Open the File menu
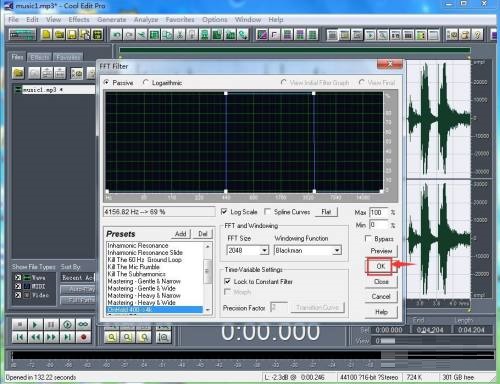 [x=13, y=20]
